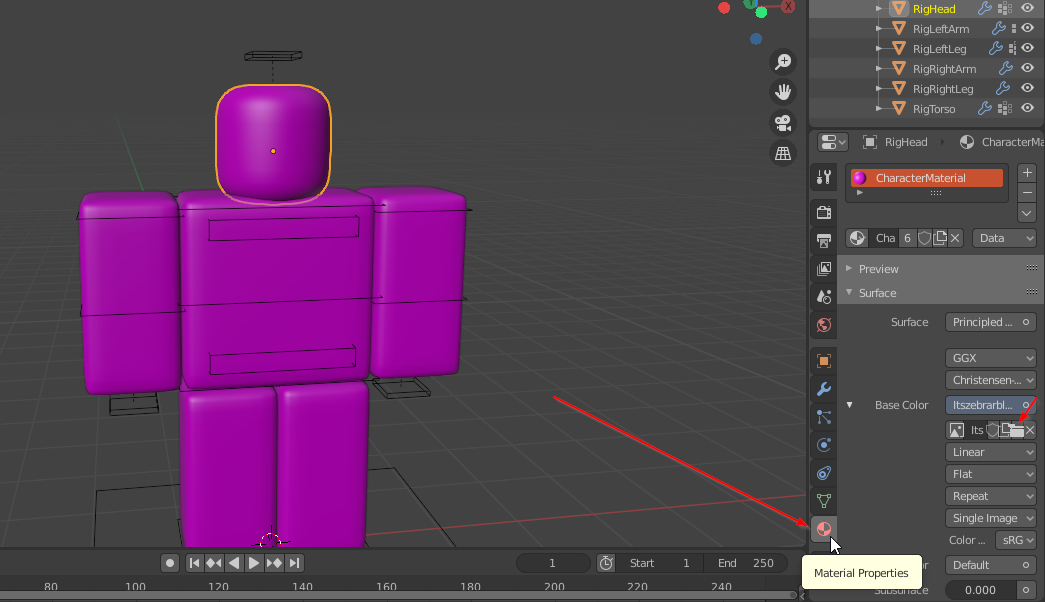Open the sRG color space dropdown
The height and width of the screenshot is (602, 1045).
[1016, 540]
